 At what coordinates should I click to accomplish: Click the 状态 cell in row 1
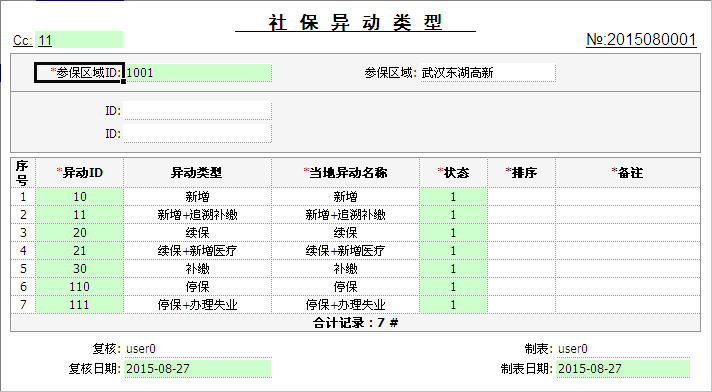(453, 197)
